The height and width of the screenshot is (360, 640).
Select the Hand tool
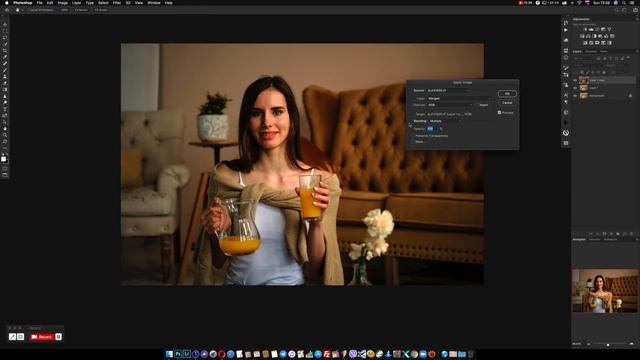point(5,128)
